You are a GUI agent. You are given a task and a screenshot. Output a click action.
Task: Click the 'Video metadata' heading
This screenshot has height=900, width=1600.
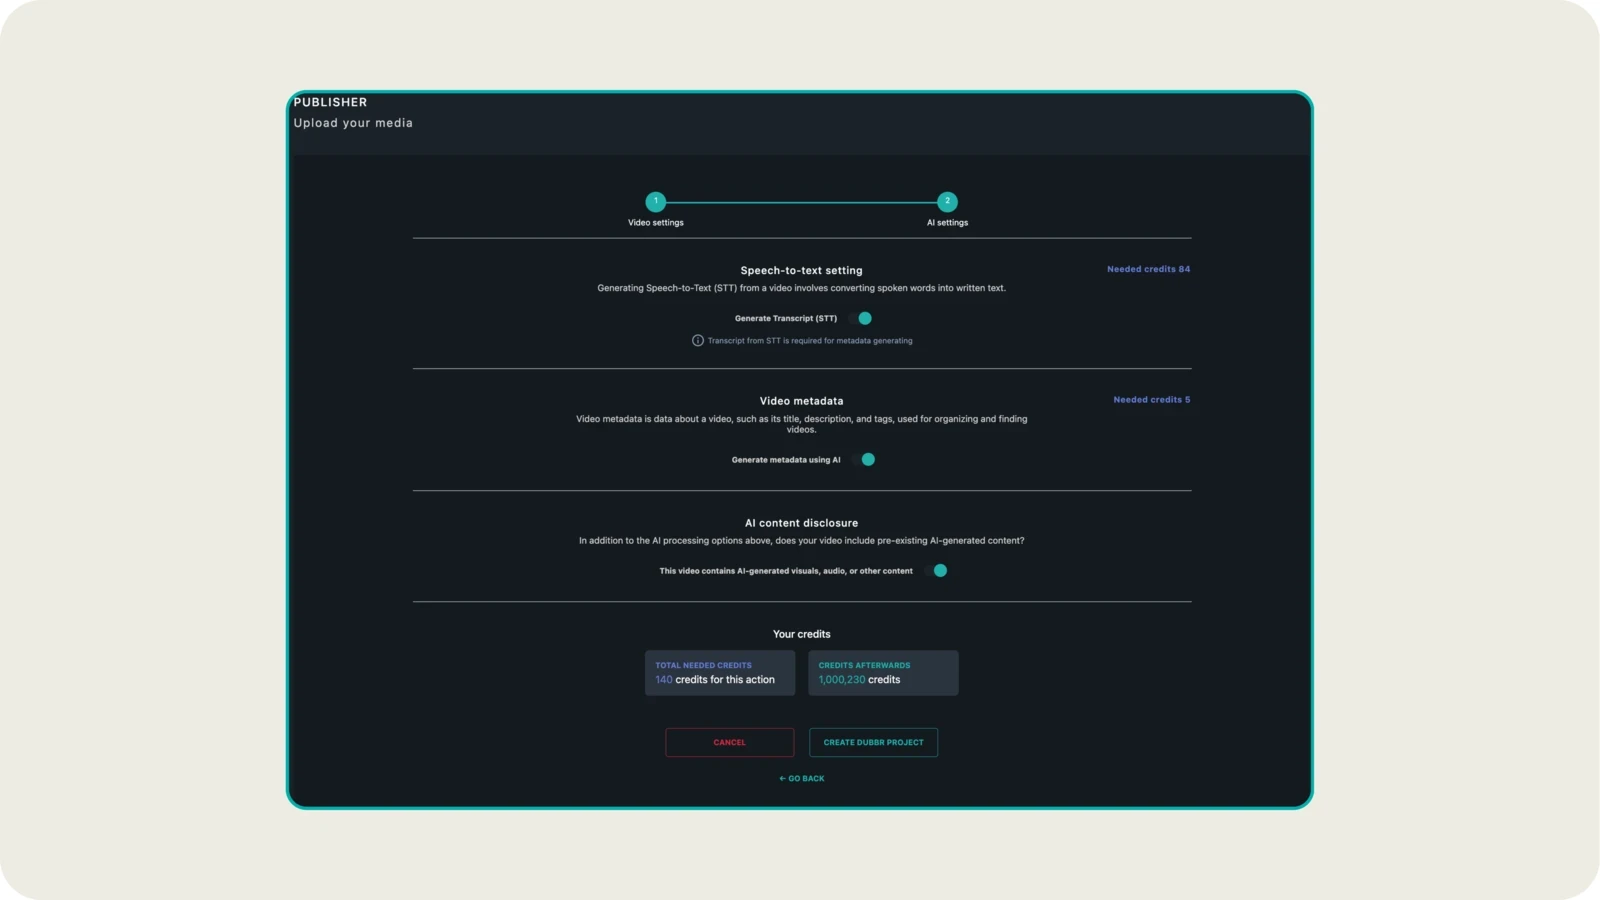[801, 401]
